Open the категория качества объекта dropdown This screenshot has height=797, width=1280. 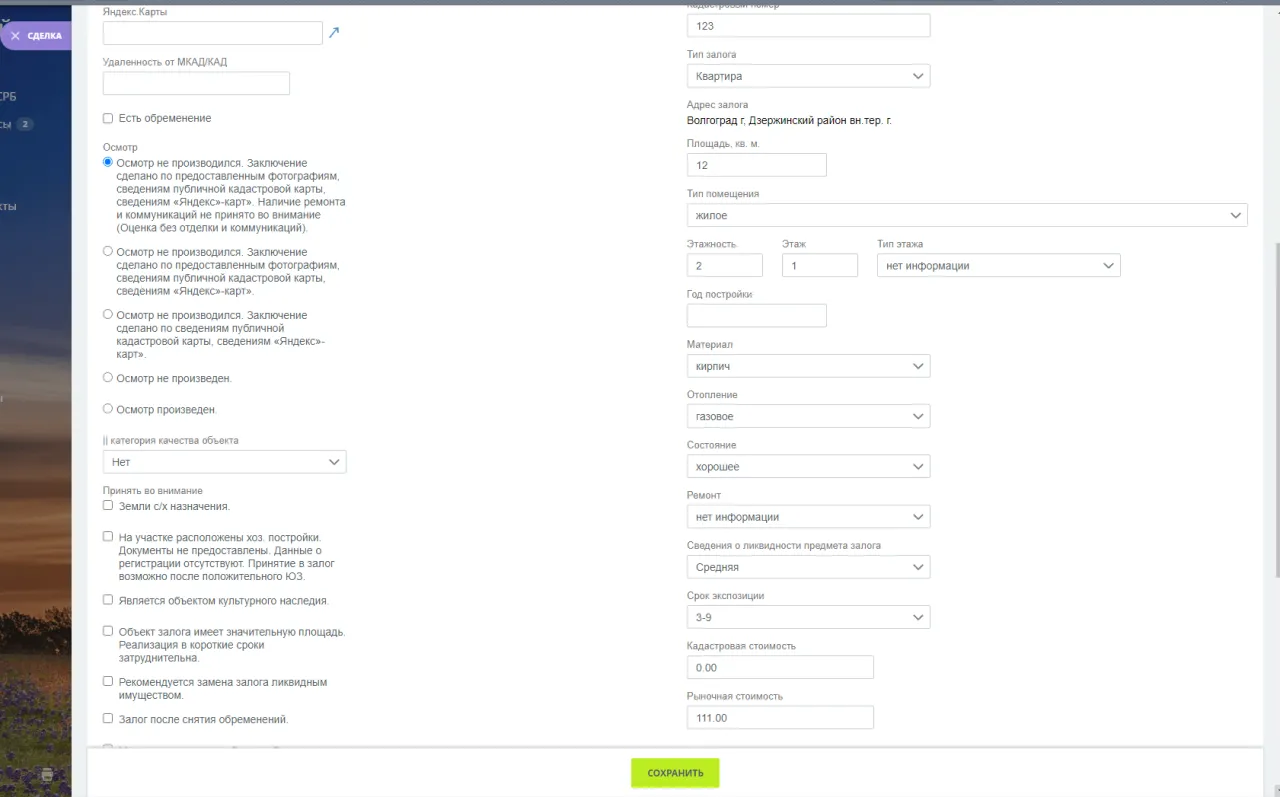coord(224,462)
